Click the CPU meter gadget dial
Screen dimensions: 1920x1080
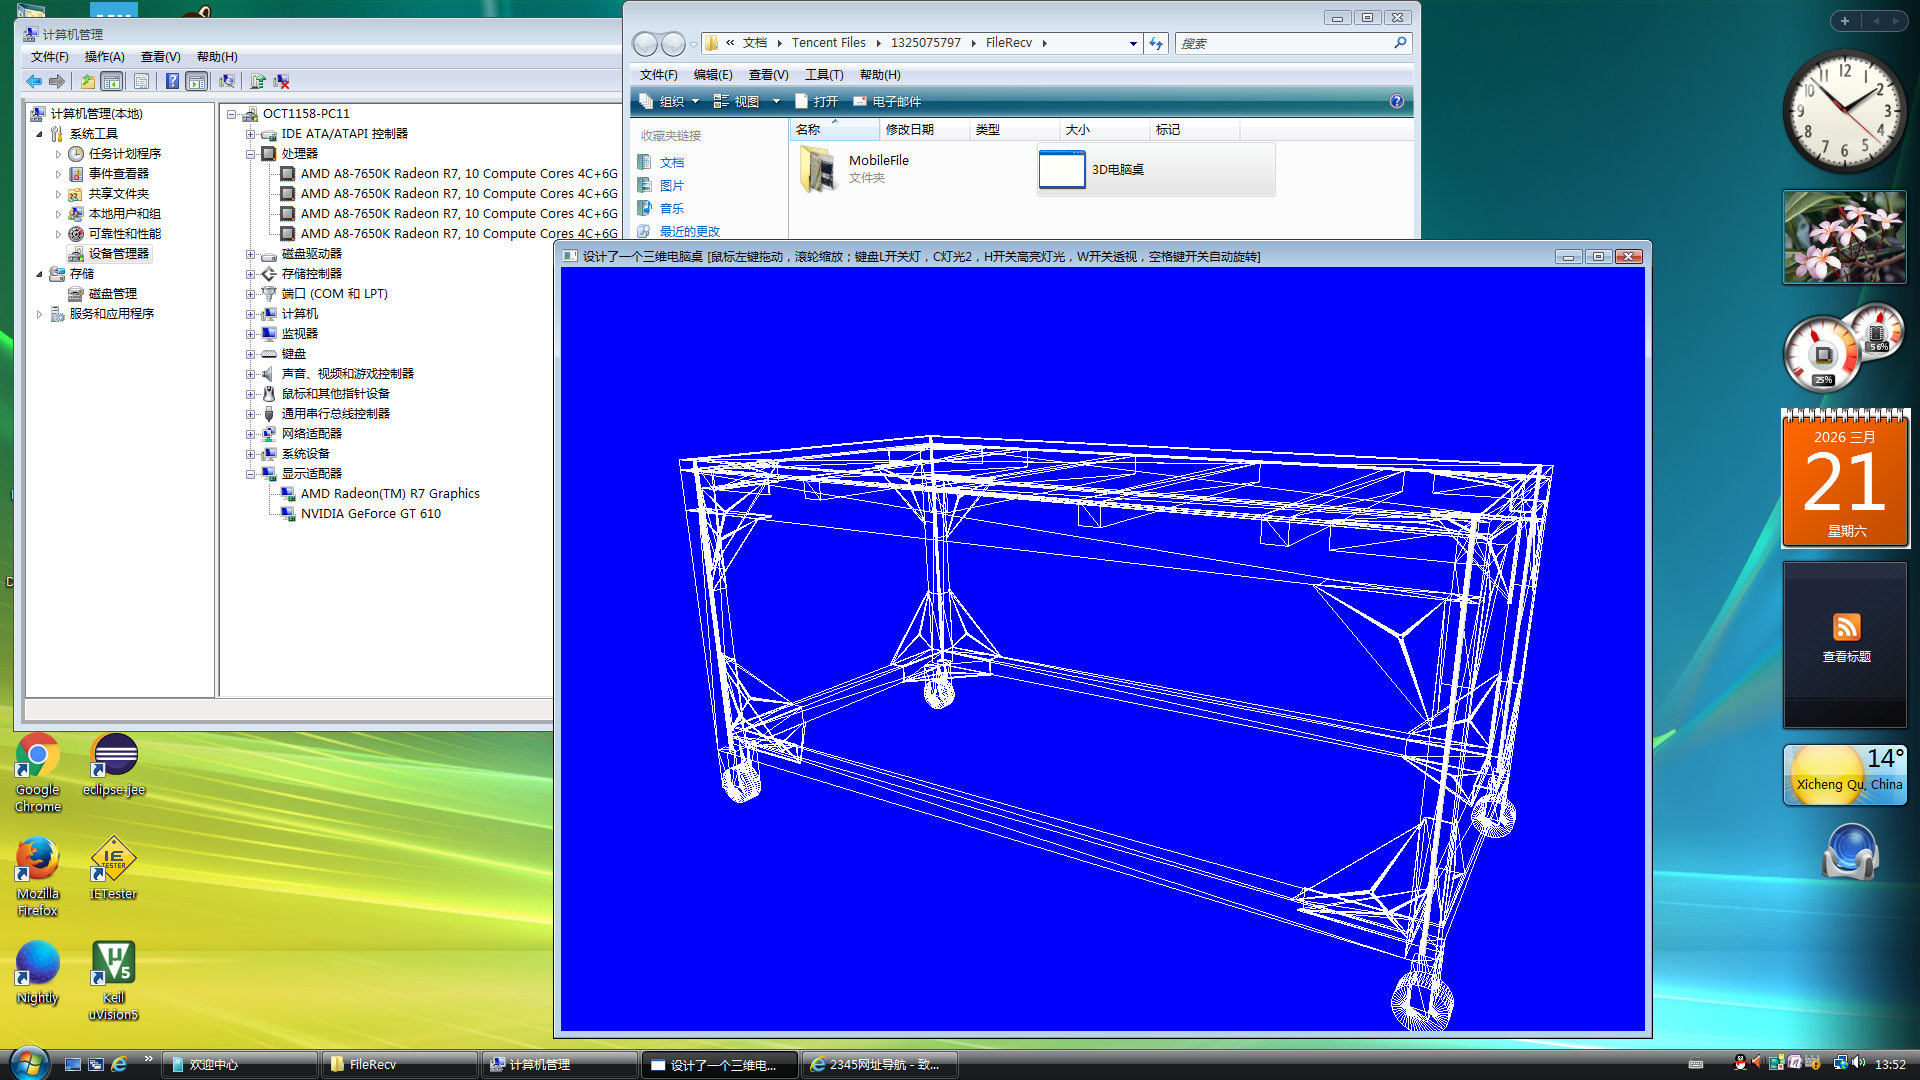click(1822, 355)
